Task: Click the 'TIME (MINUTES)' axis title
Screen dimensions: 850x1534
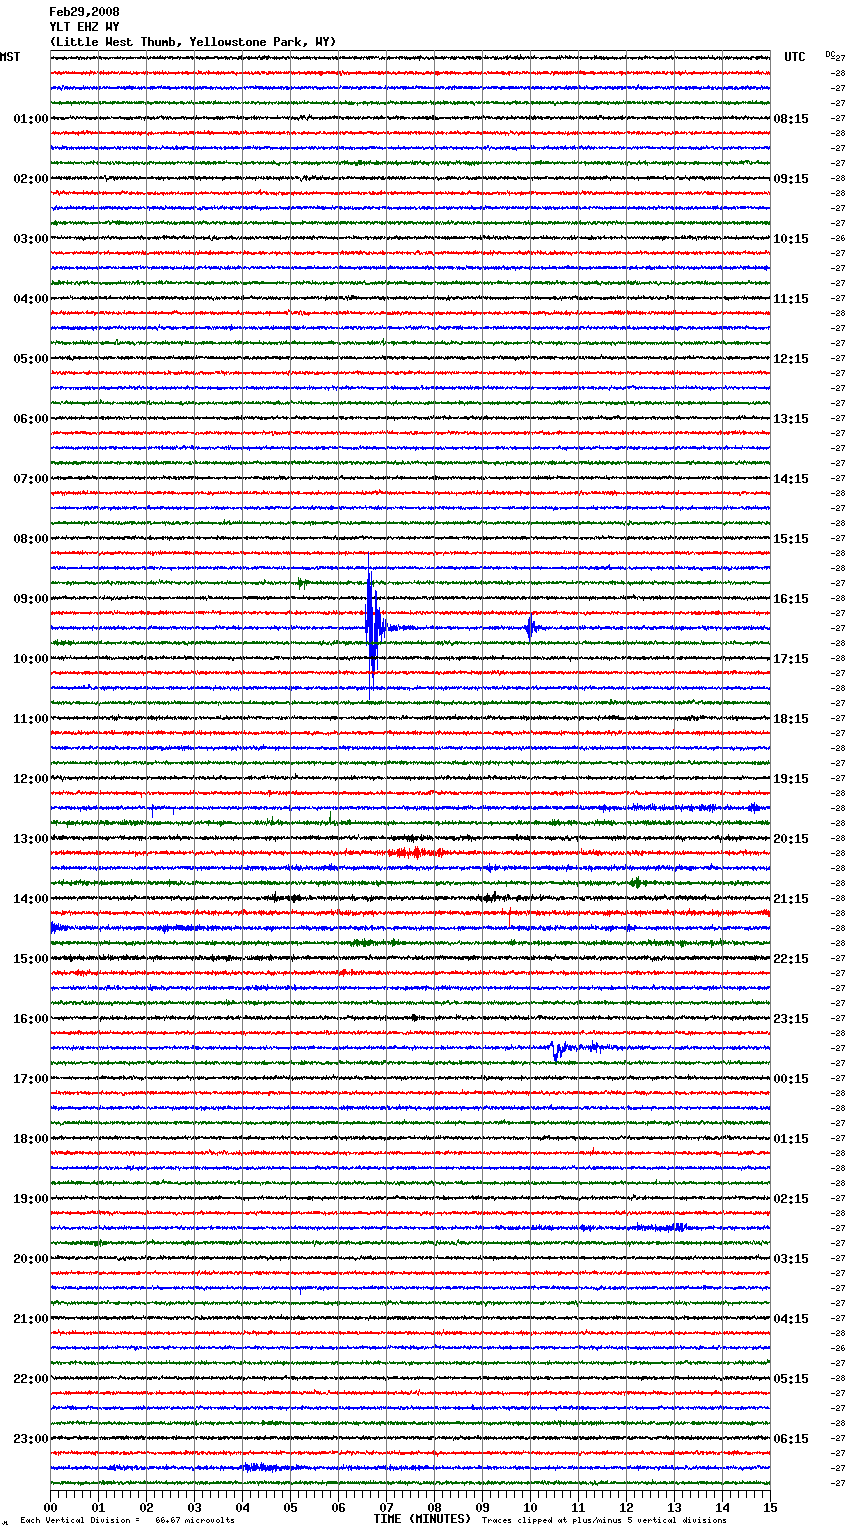Action: click(x=422, y=1519)
